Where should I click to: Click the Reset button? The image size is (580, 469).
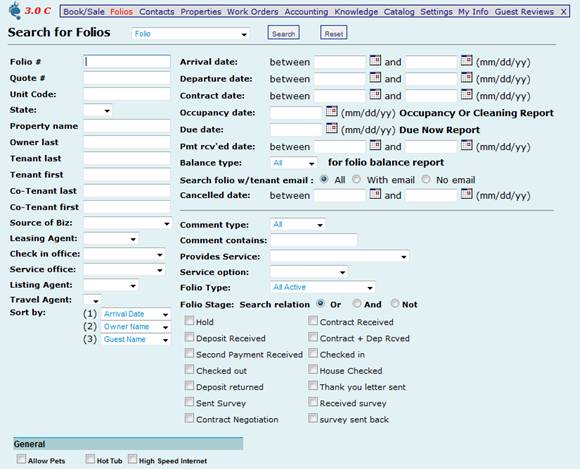click(x=334, y=33)
